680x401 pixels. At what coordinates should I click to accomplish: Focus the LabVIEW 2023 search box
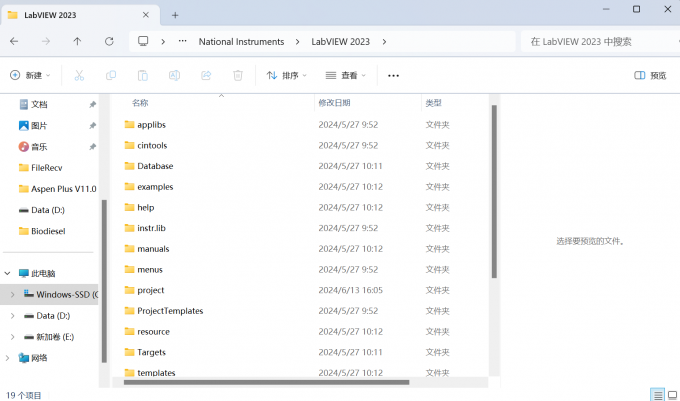click(598, 42)
